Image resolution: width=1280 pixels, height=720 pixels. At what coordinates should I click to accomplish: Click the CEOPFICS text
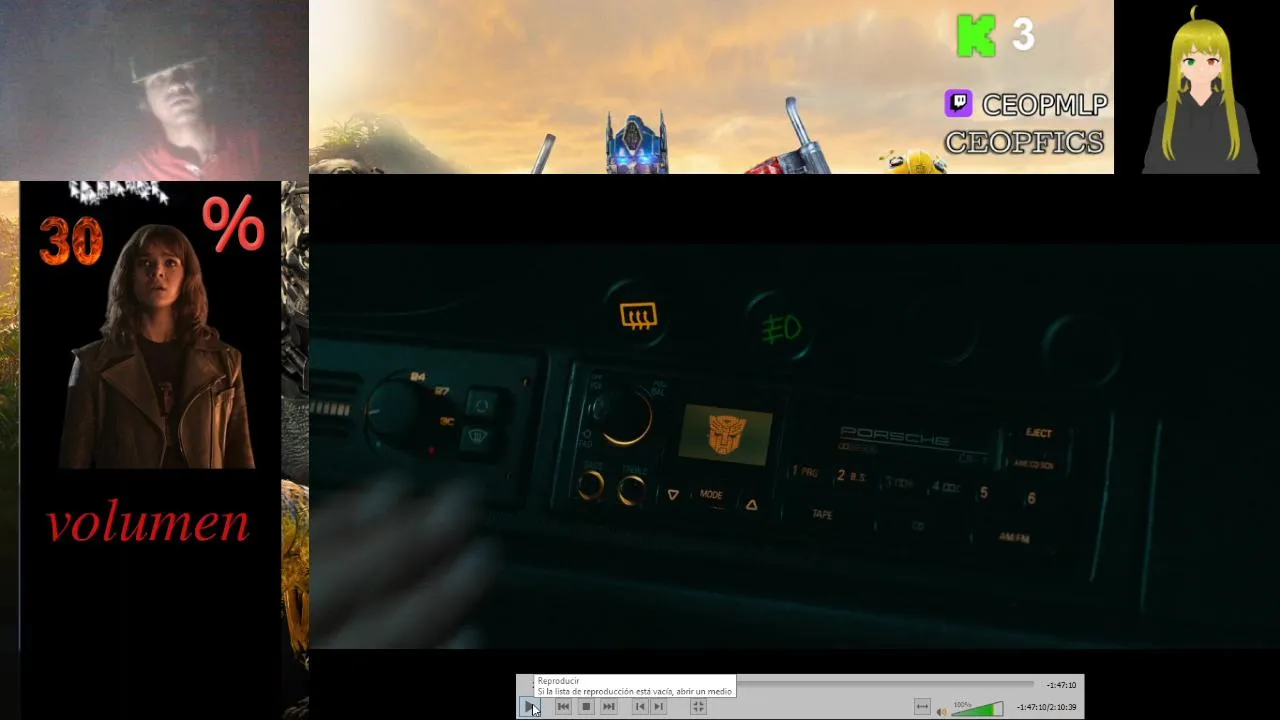click(x=1025, y=142)
